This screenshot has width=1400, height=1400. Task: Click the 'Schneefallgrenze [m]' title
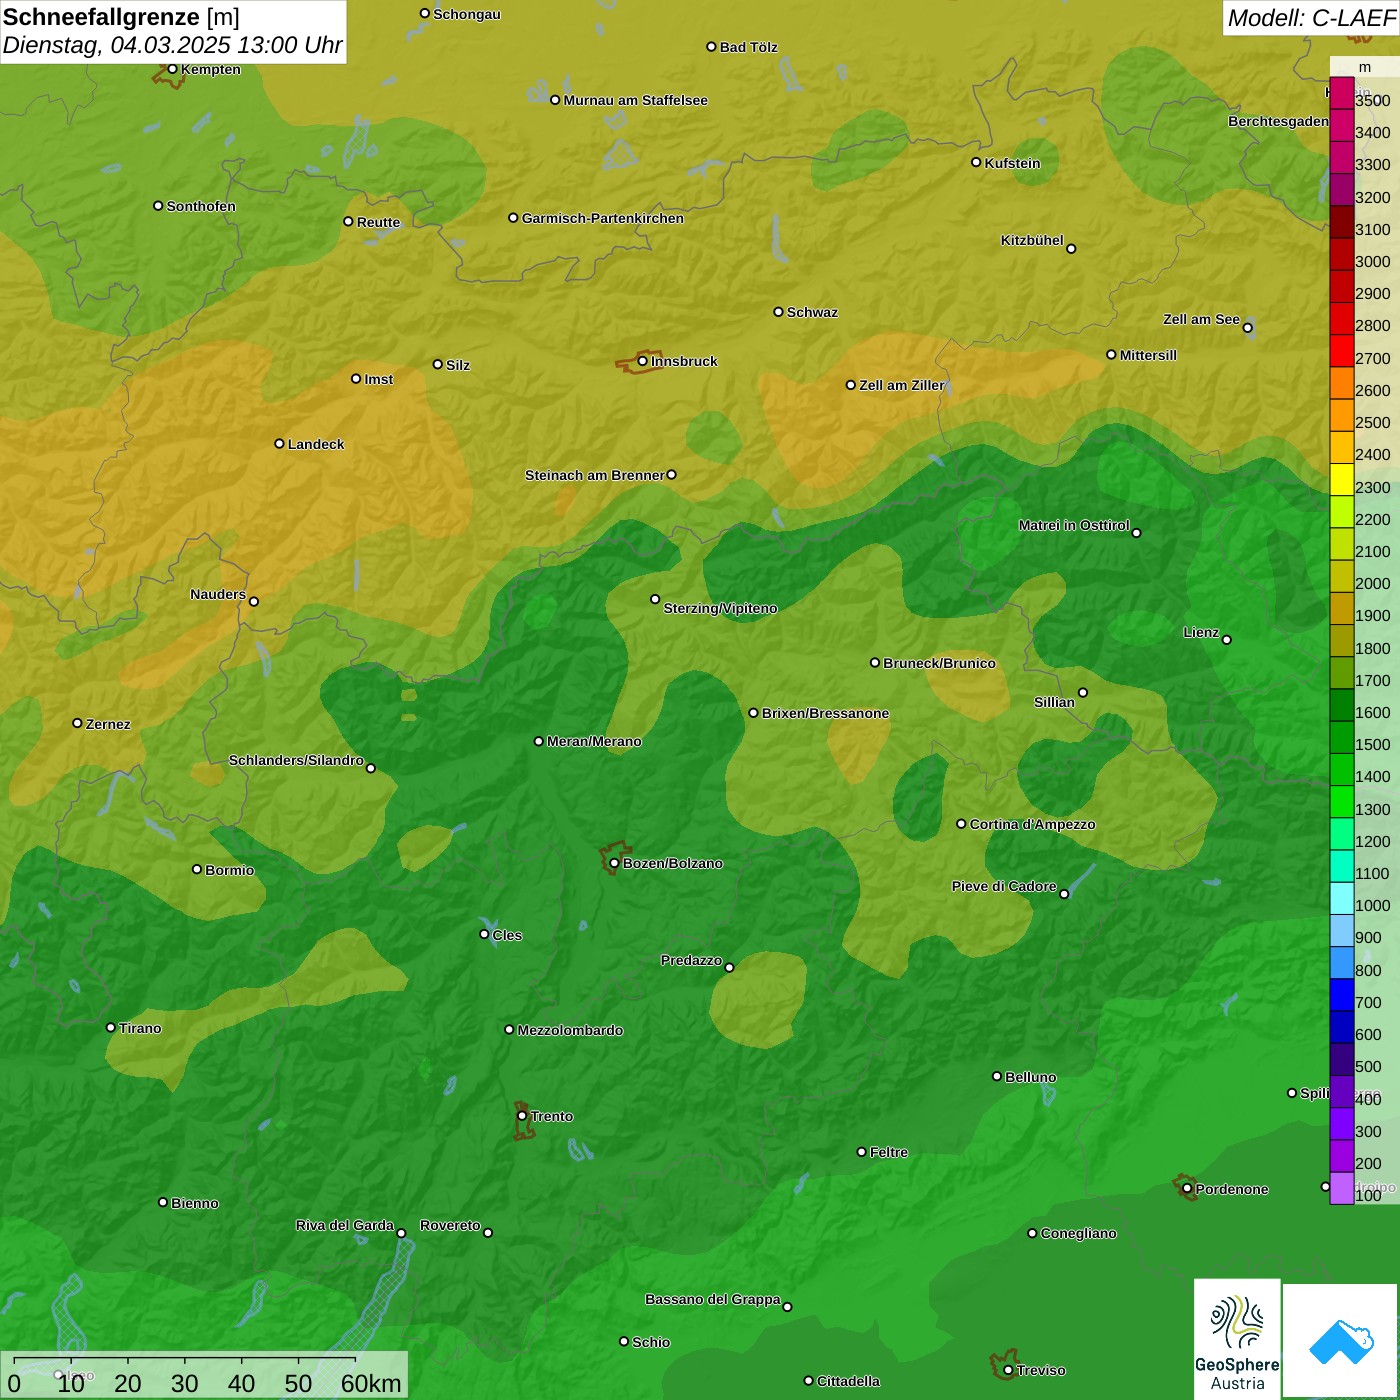pyautogui.click(x=121, y=17)
